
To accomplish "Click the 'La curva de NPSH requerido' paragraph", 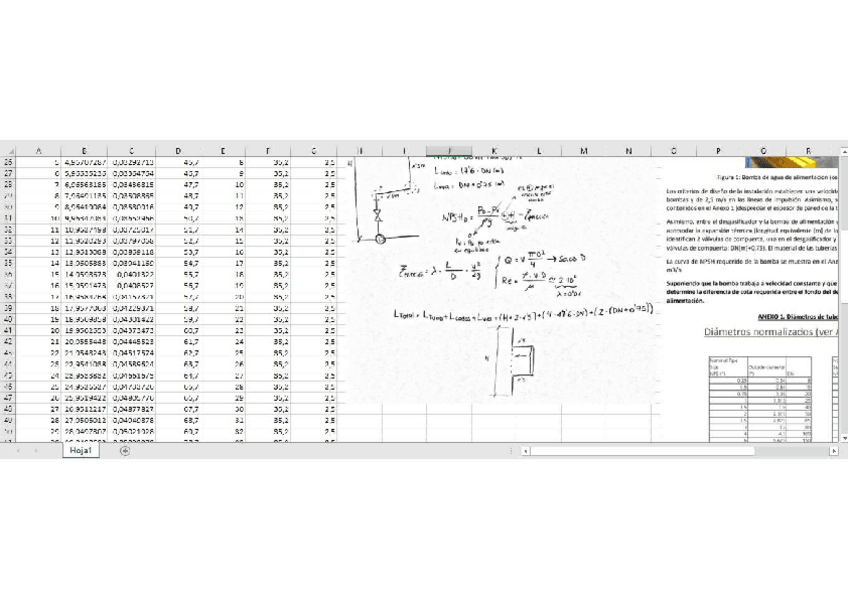I will 752,265.
